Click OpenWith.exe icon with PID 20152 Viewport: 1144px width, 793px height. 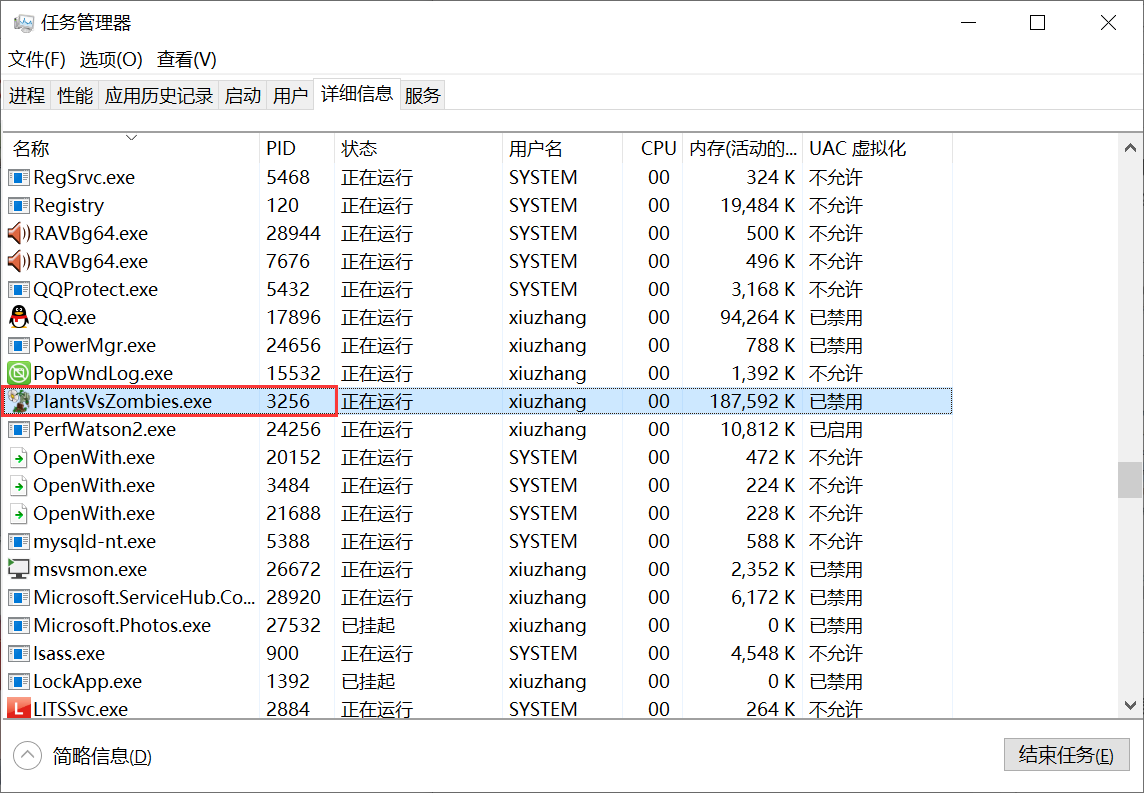tap(19, 457)
